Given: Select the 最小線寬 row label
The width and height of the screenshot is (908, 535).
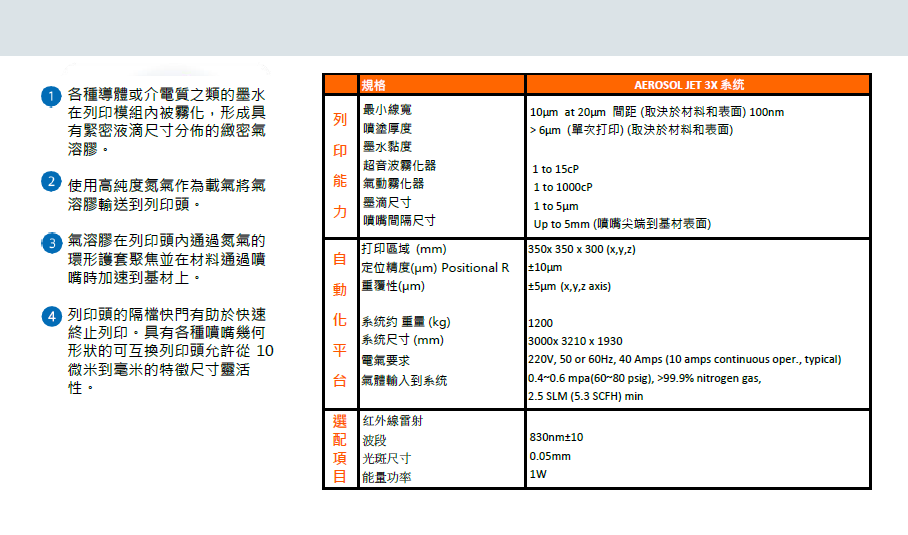Looking at the screenshot, I should click(387, 109).
